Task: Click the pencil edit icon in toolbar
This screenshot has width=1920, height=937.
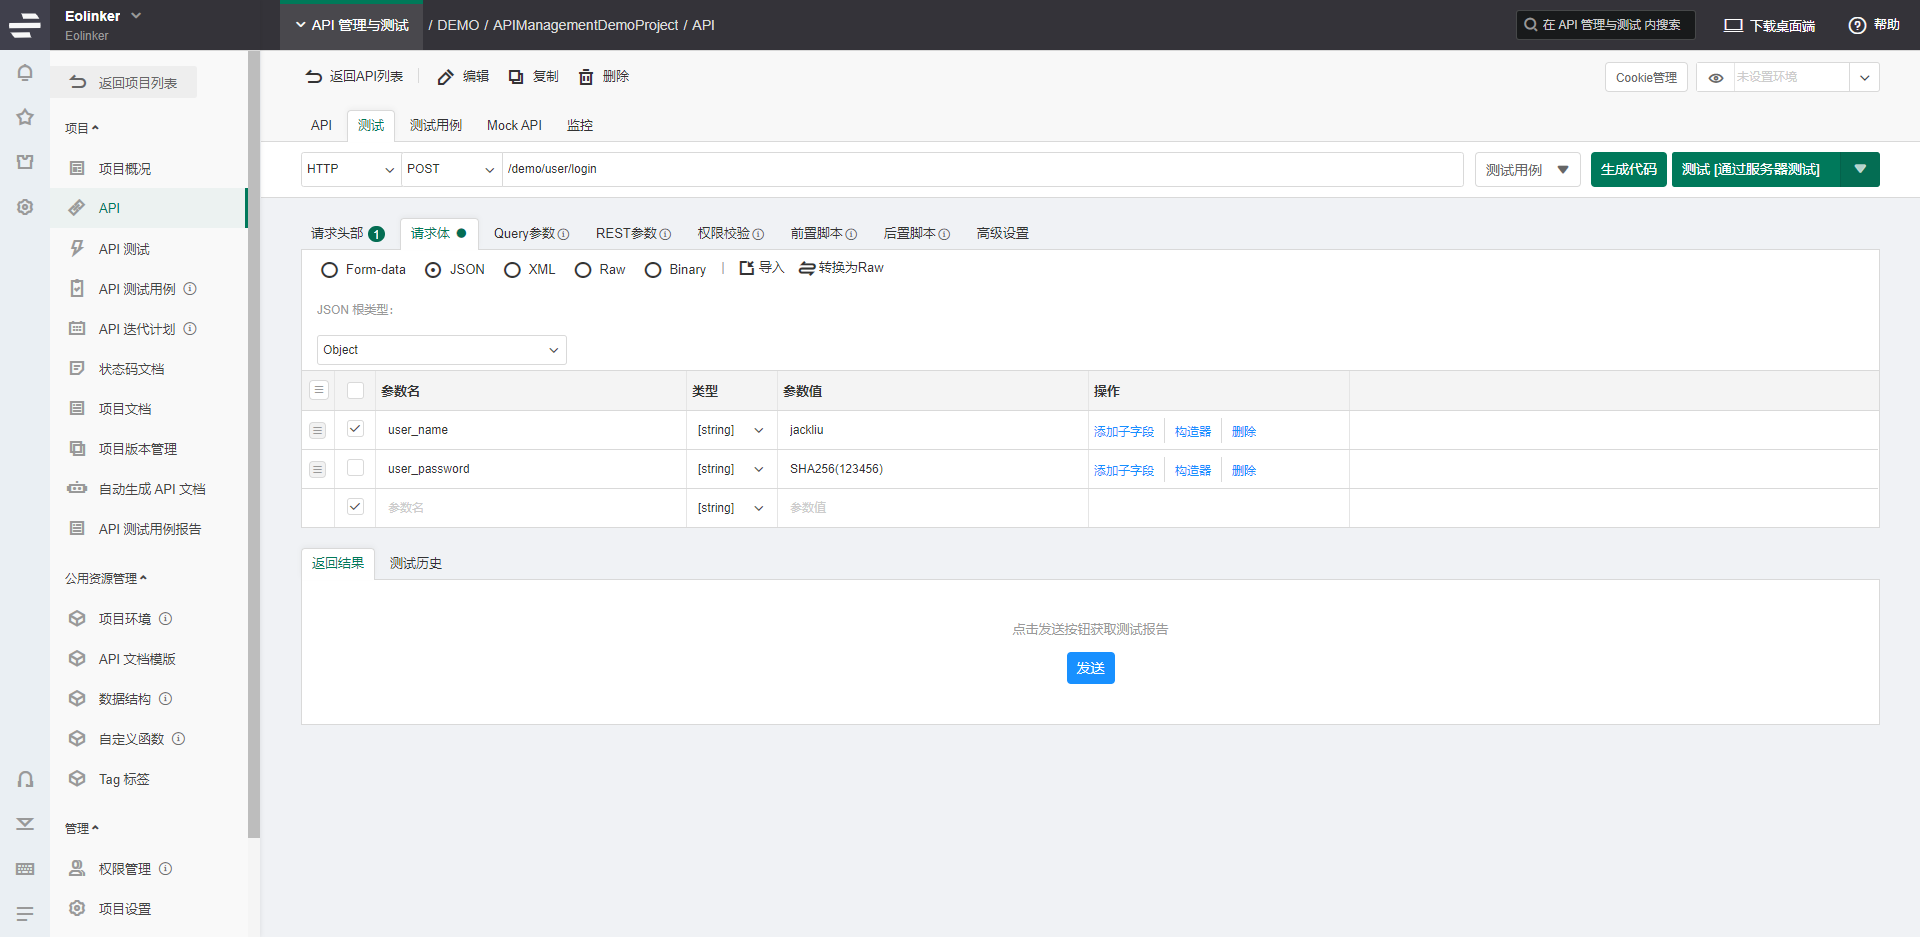Action: [446, 77]
